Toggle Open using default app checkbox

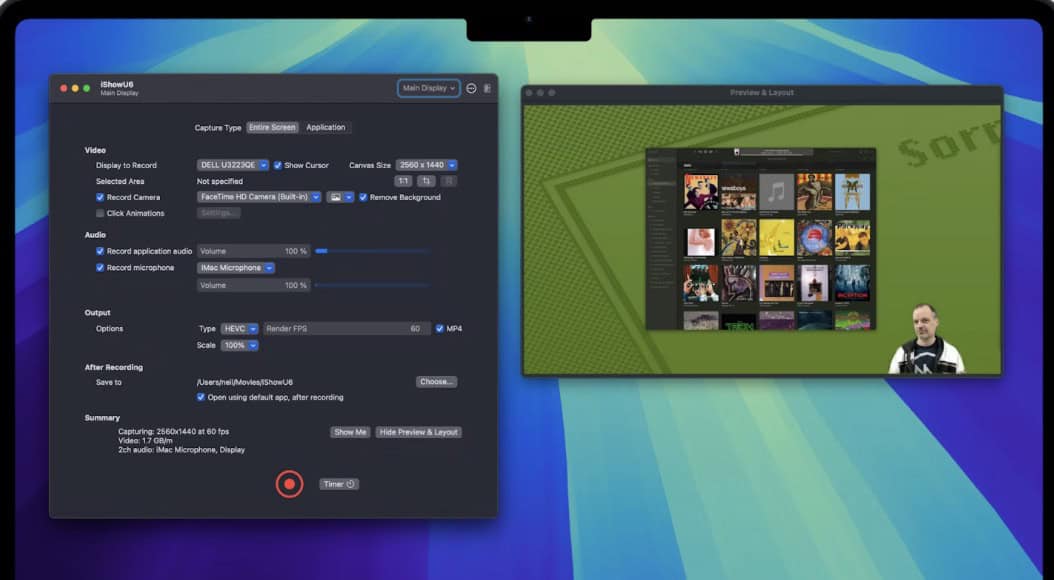tap(200, 397)
